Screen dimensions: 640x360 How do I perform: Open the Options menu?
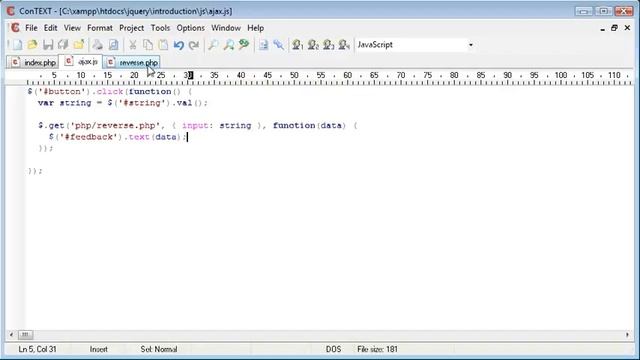(x=191, y=28)
